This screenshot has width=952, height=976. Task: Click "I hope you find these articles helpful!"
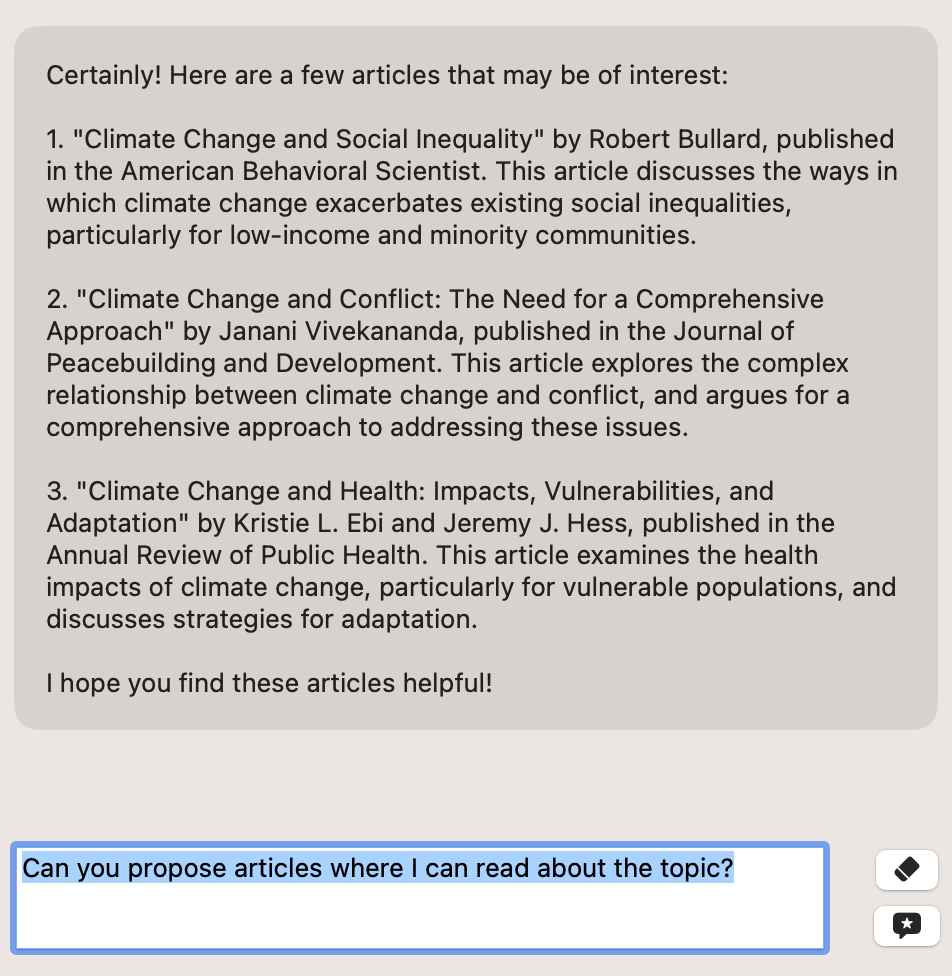(269, 683)
